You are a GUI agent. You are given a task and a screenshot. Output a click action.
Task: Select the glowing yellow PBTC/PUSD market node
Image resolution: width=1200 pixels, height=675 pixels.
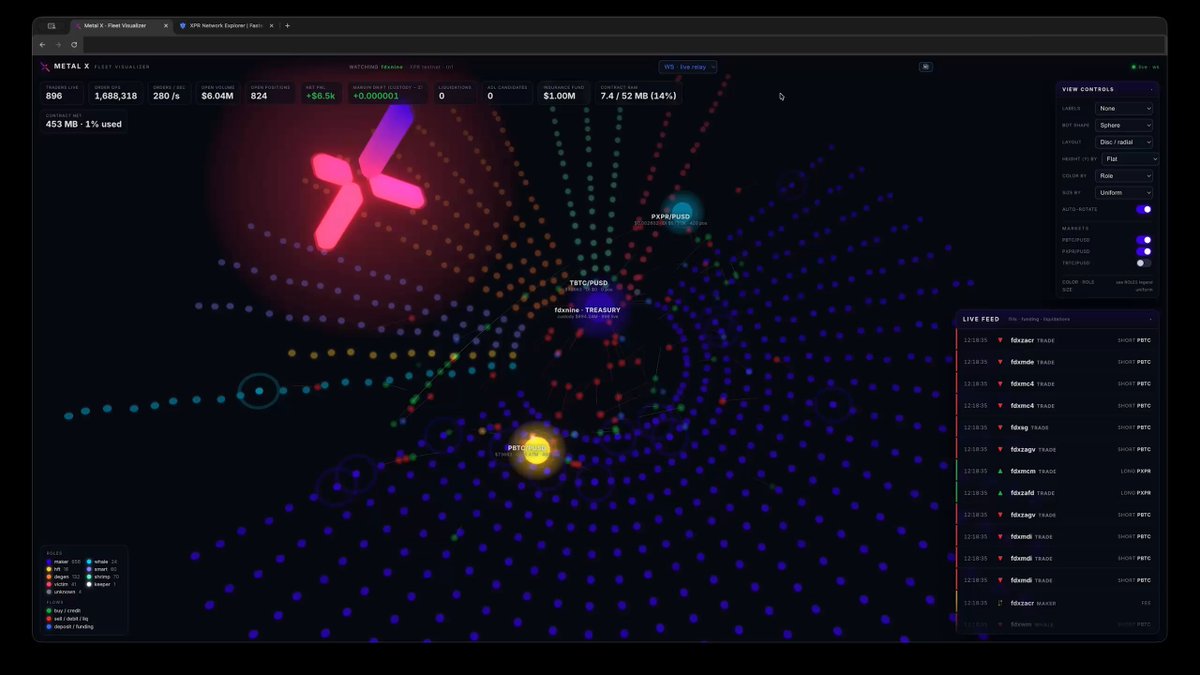click(x=537, y=449)
